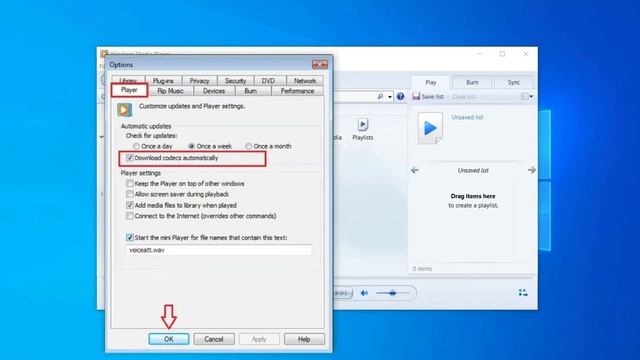Click the seek bar in Media Player
The width and height of the screenshot is (640, 360).
point(433,278)
